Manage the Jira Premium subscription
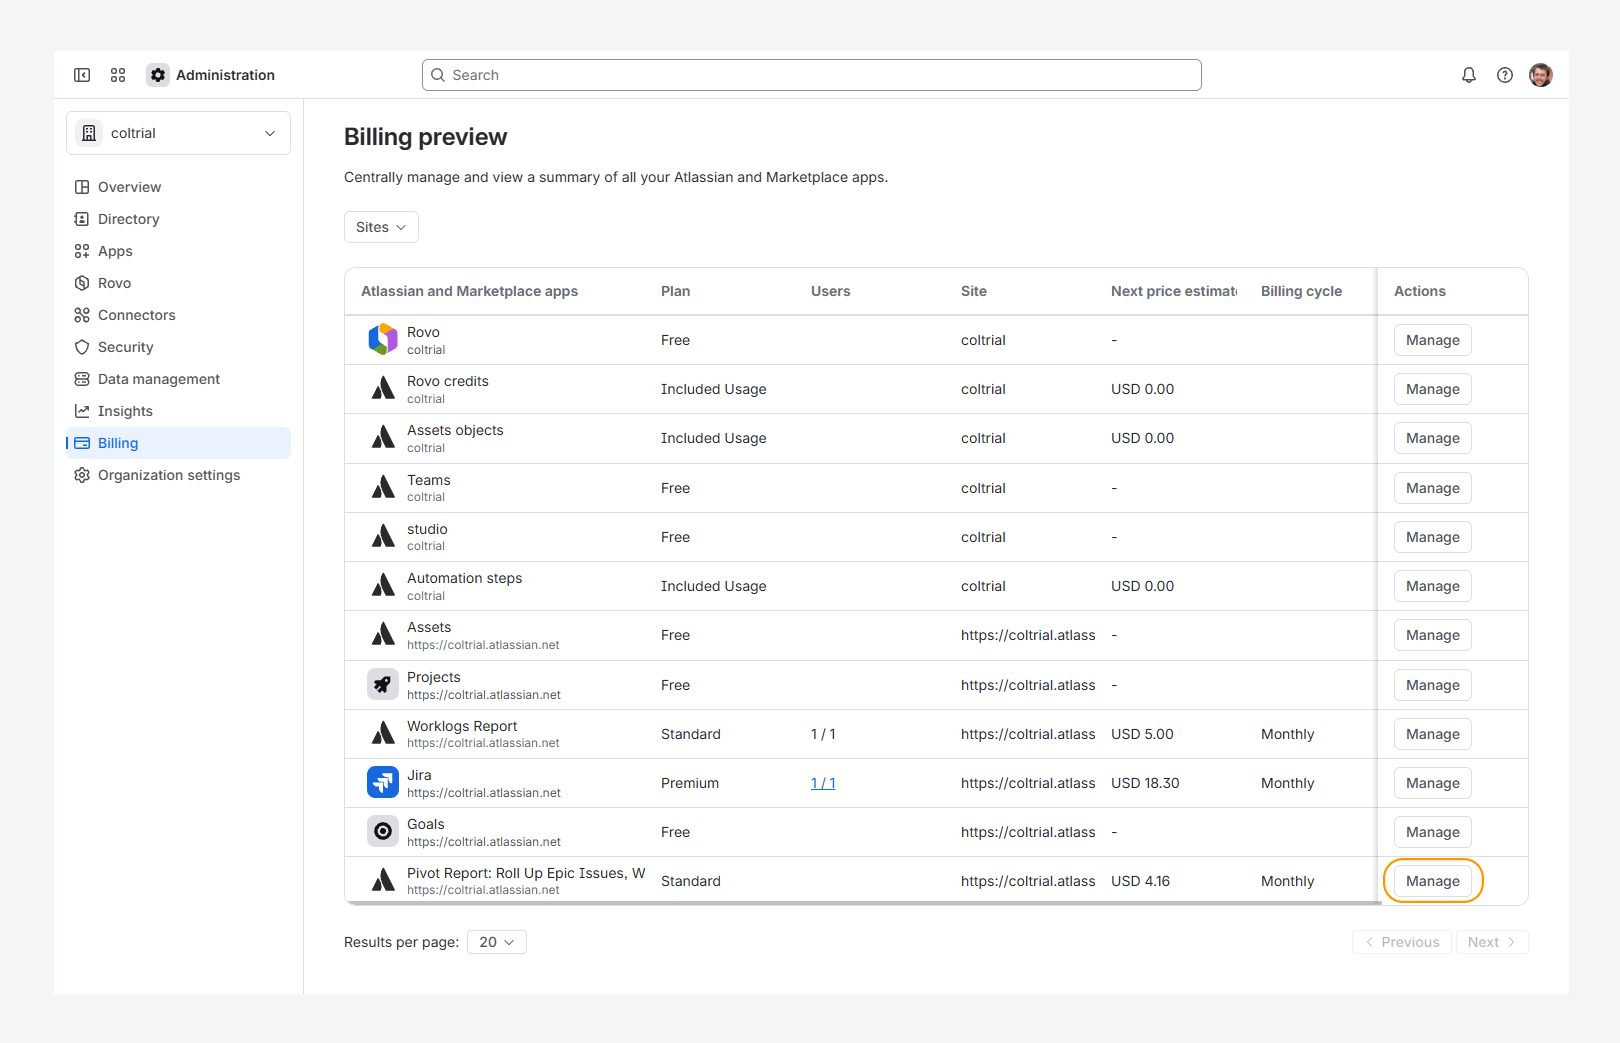The image size is (1620, 1043). click(x=1433, y=783)
